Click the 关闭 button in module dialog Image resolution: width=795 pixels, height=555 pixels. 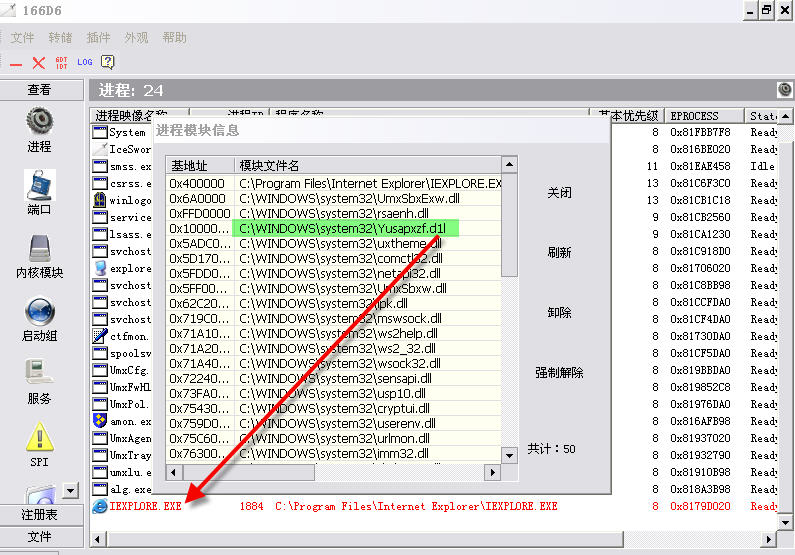[x=559, y=193]
